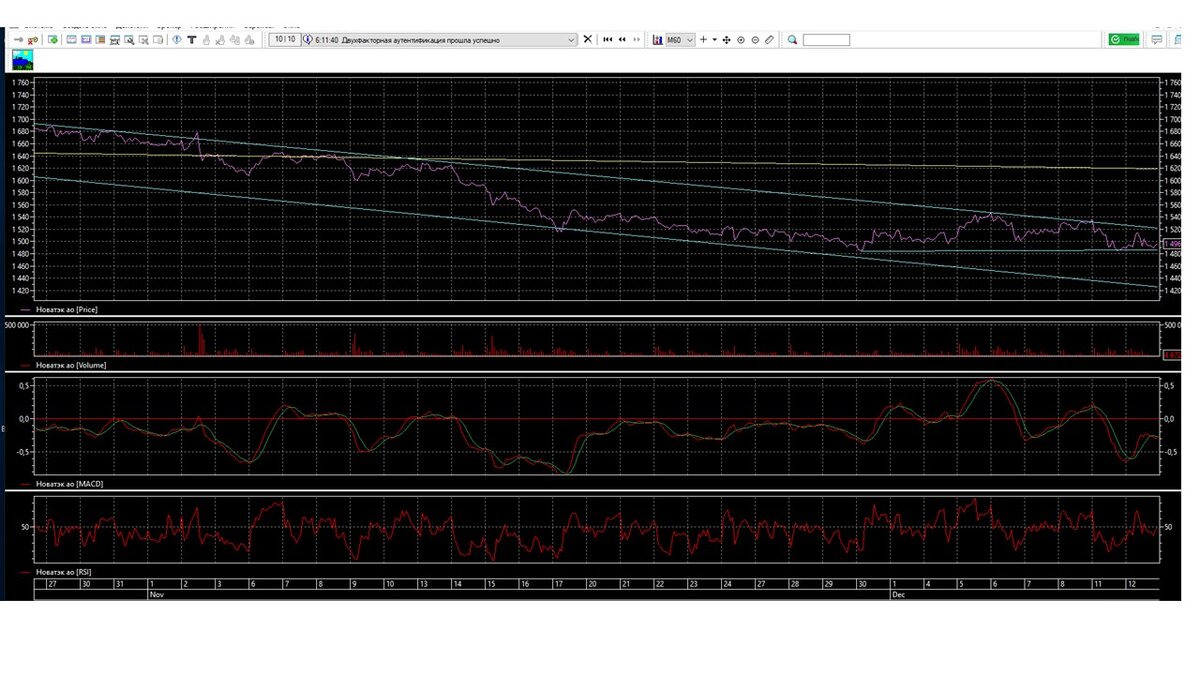Click the 'Новатэк ао [MACD]' legend label
This screenshot has width=1200, height=675.
tap(69, 484)
